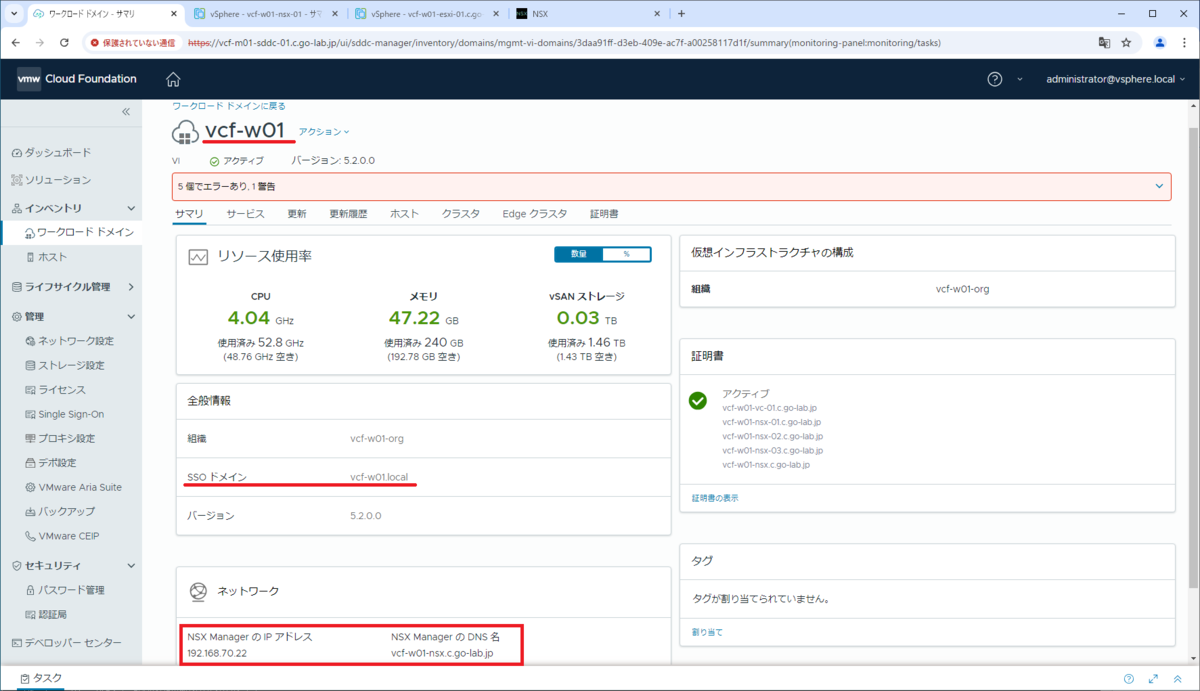Collapse the 管理 section
The image size is (1200, 691).
click(x=131, y=316)
